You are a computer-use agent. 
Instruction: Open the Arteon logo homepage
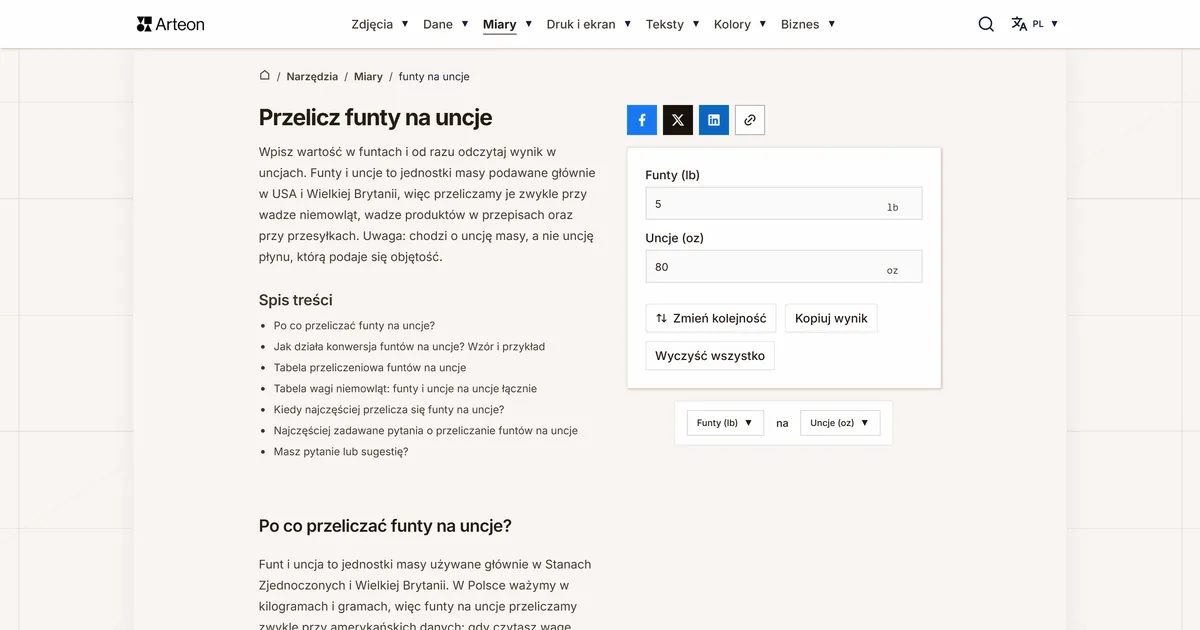[171, 24]
